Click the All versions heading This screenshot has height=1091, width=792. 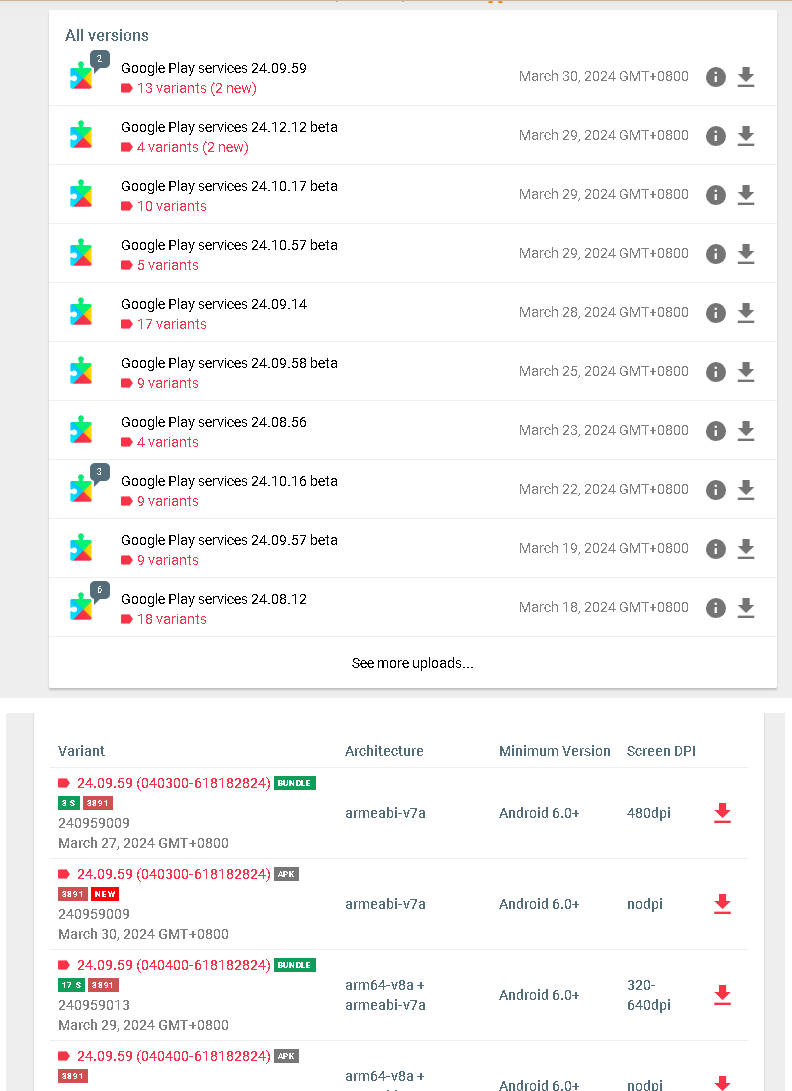tap(106, 35)
